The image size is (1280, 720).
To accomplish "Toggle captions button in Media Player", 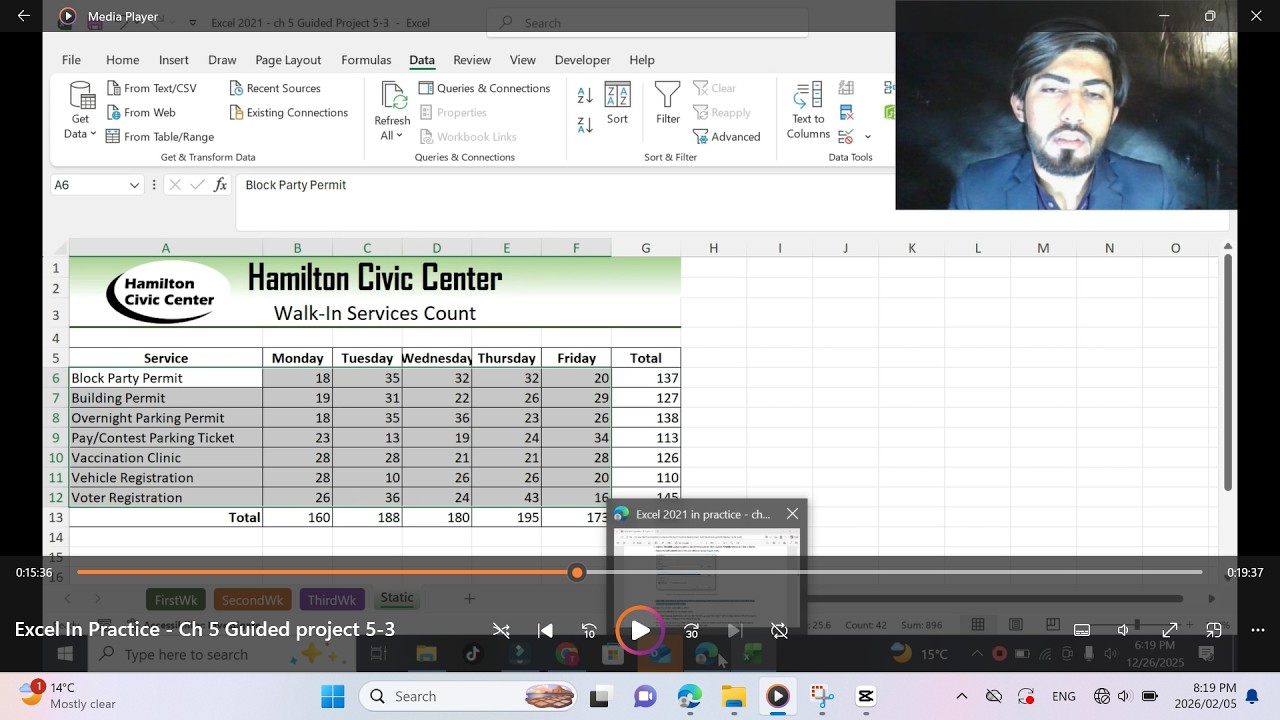I will click(x=1082, y=630).
